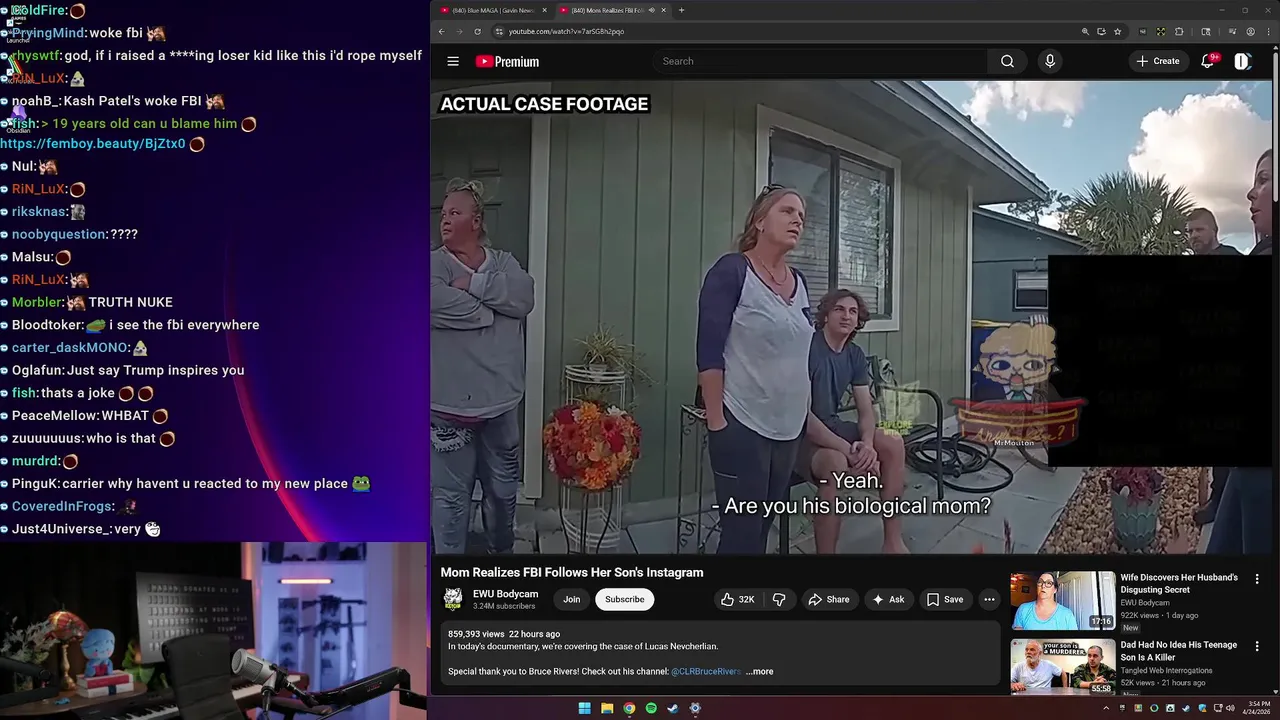The height and width of the screenshot is (720, 1280).
Task: Open the settings gear app in taskbar
Action: pyautogui.click(x=695, y=708)
